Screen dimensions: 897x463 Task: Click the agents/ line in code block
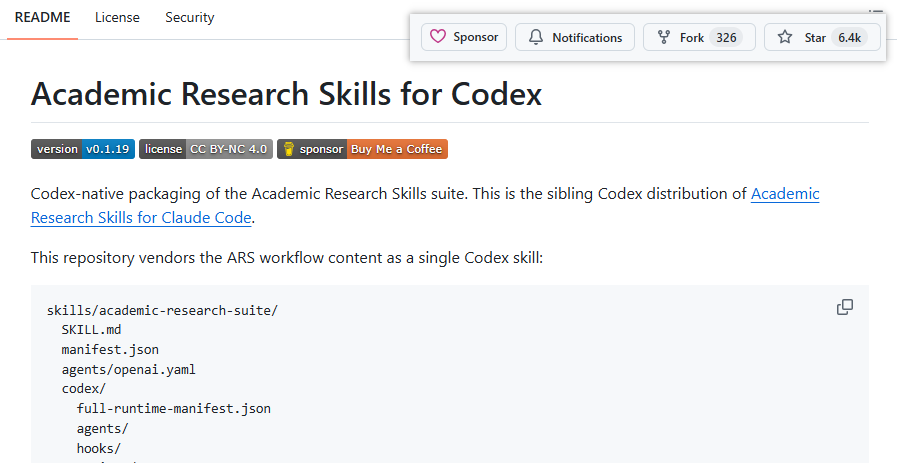click(x=103, y=428)
